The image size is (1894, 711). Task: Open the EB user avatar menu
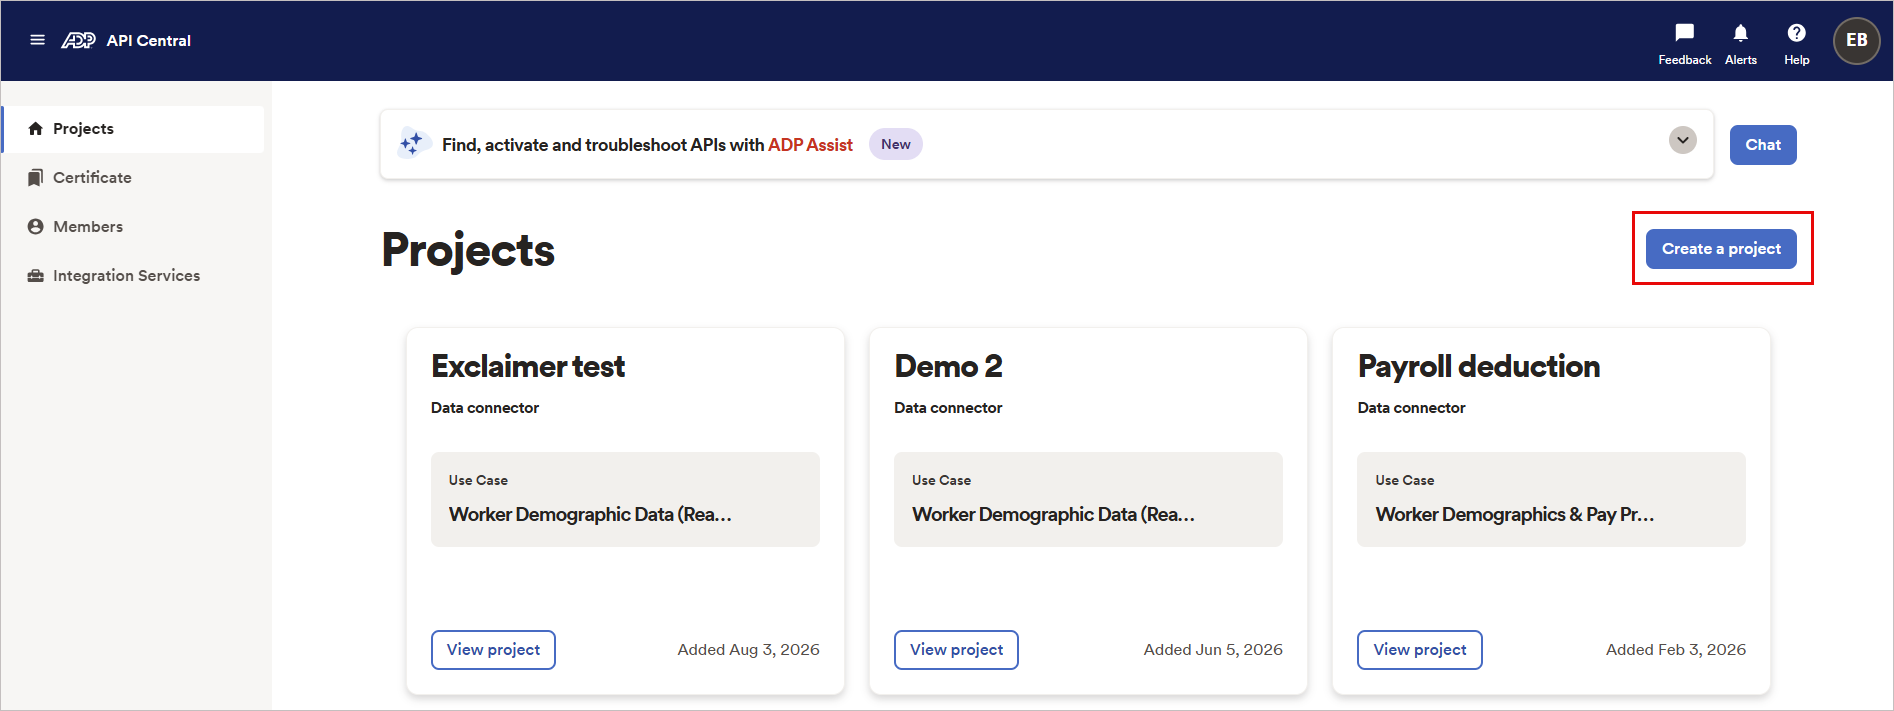point(1856,40)
